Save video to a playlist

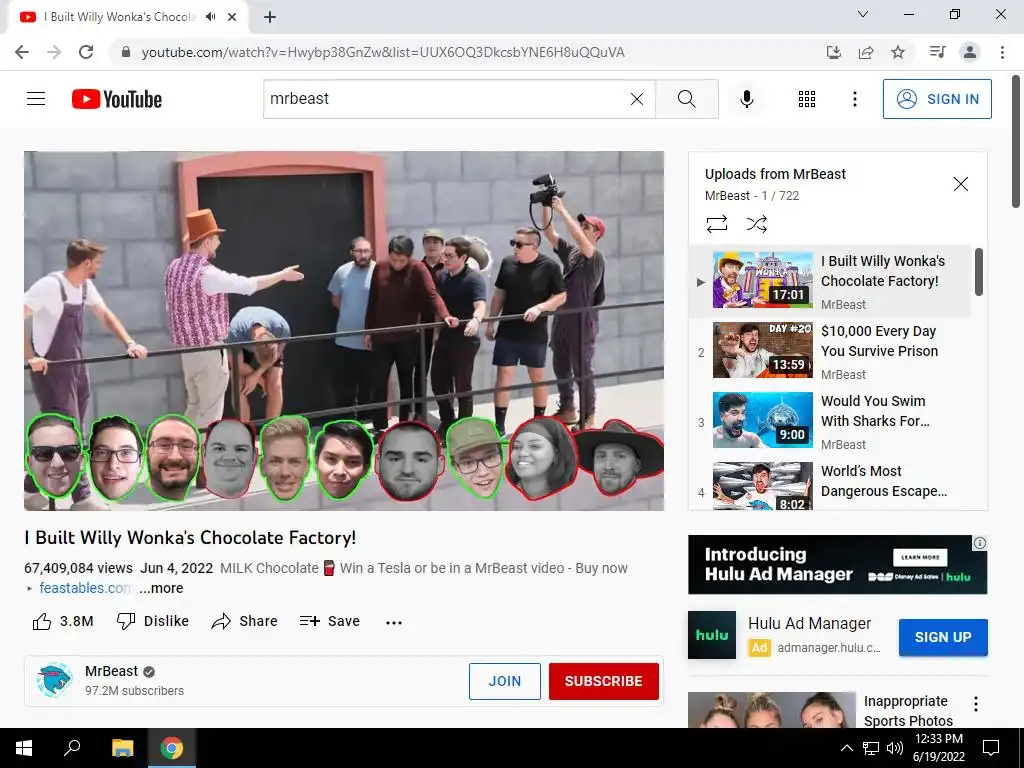pyautogui.click(x=330, y=621)
